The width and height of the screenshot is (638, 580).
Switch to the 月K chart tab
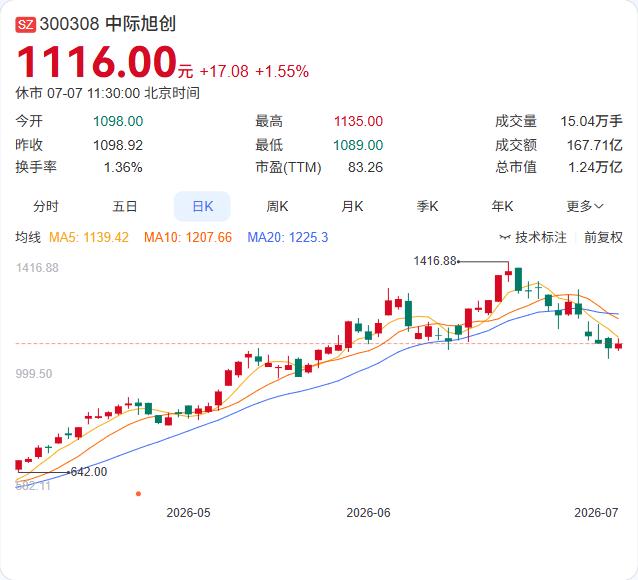pos(352,206)
